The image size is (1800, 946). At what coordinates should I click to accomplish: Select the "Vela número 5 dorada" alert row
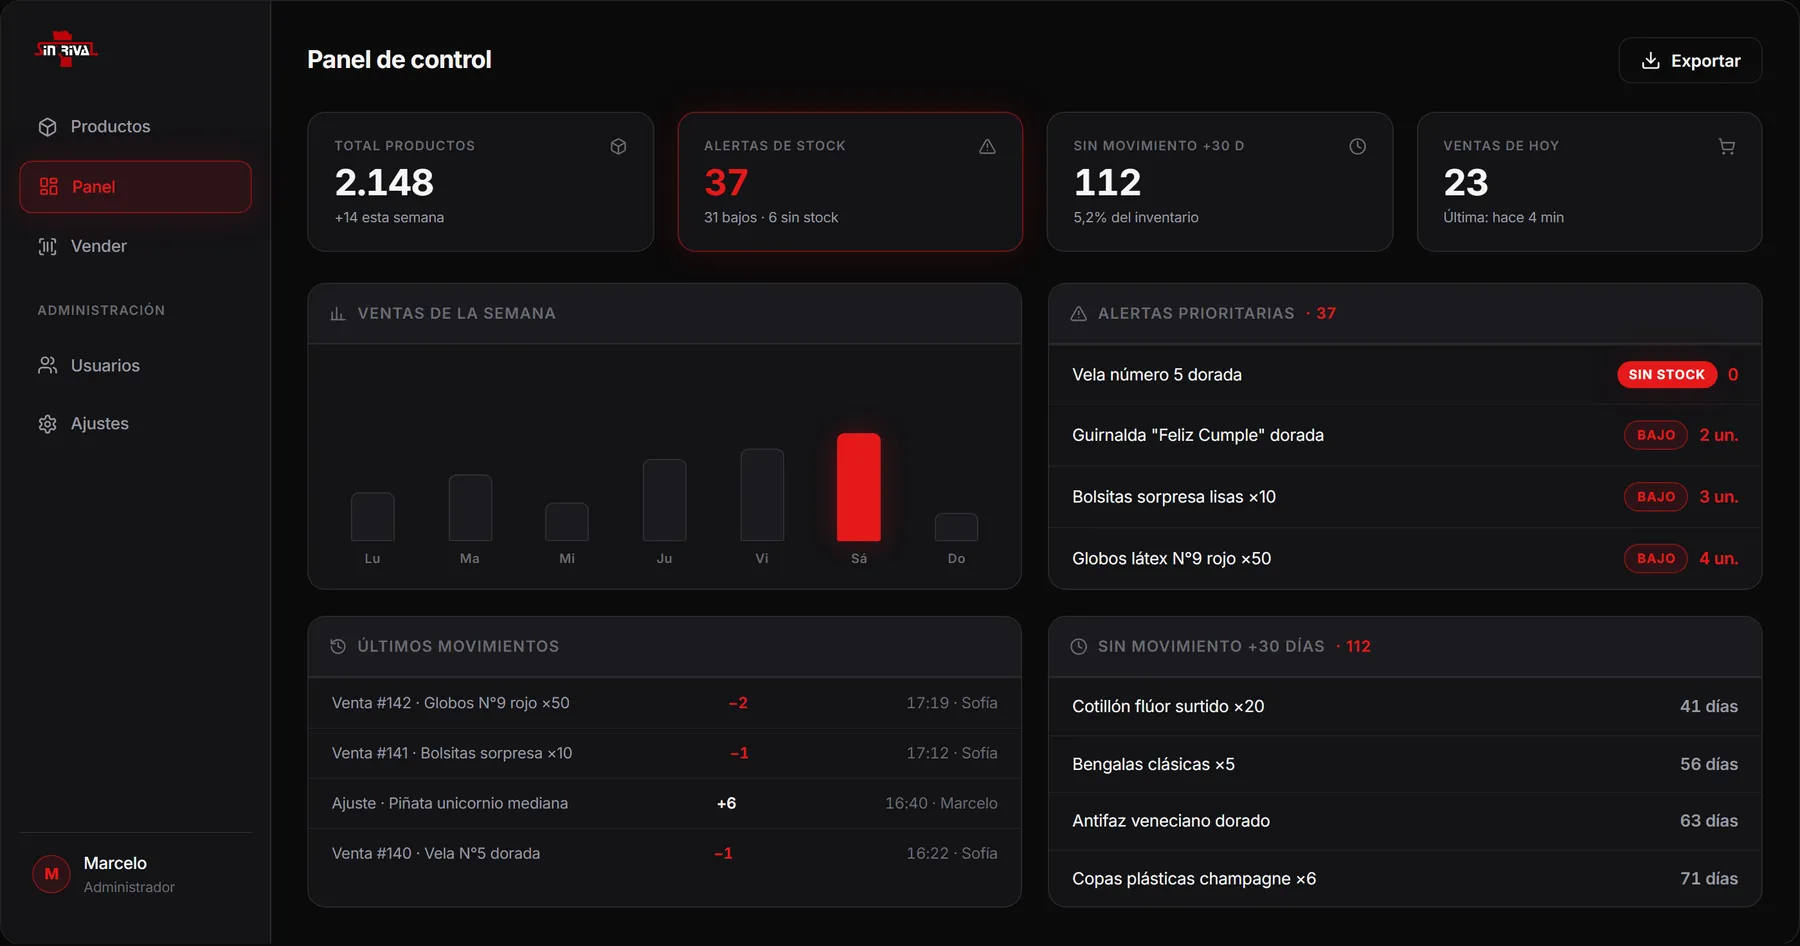[1405, 375]
